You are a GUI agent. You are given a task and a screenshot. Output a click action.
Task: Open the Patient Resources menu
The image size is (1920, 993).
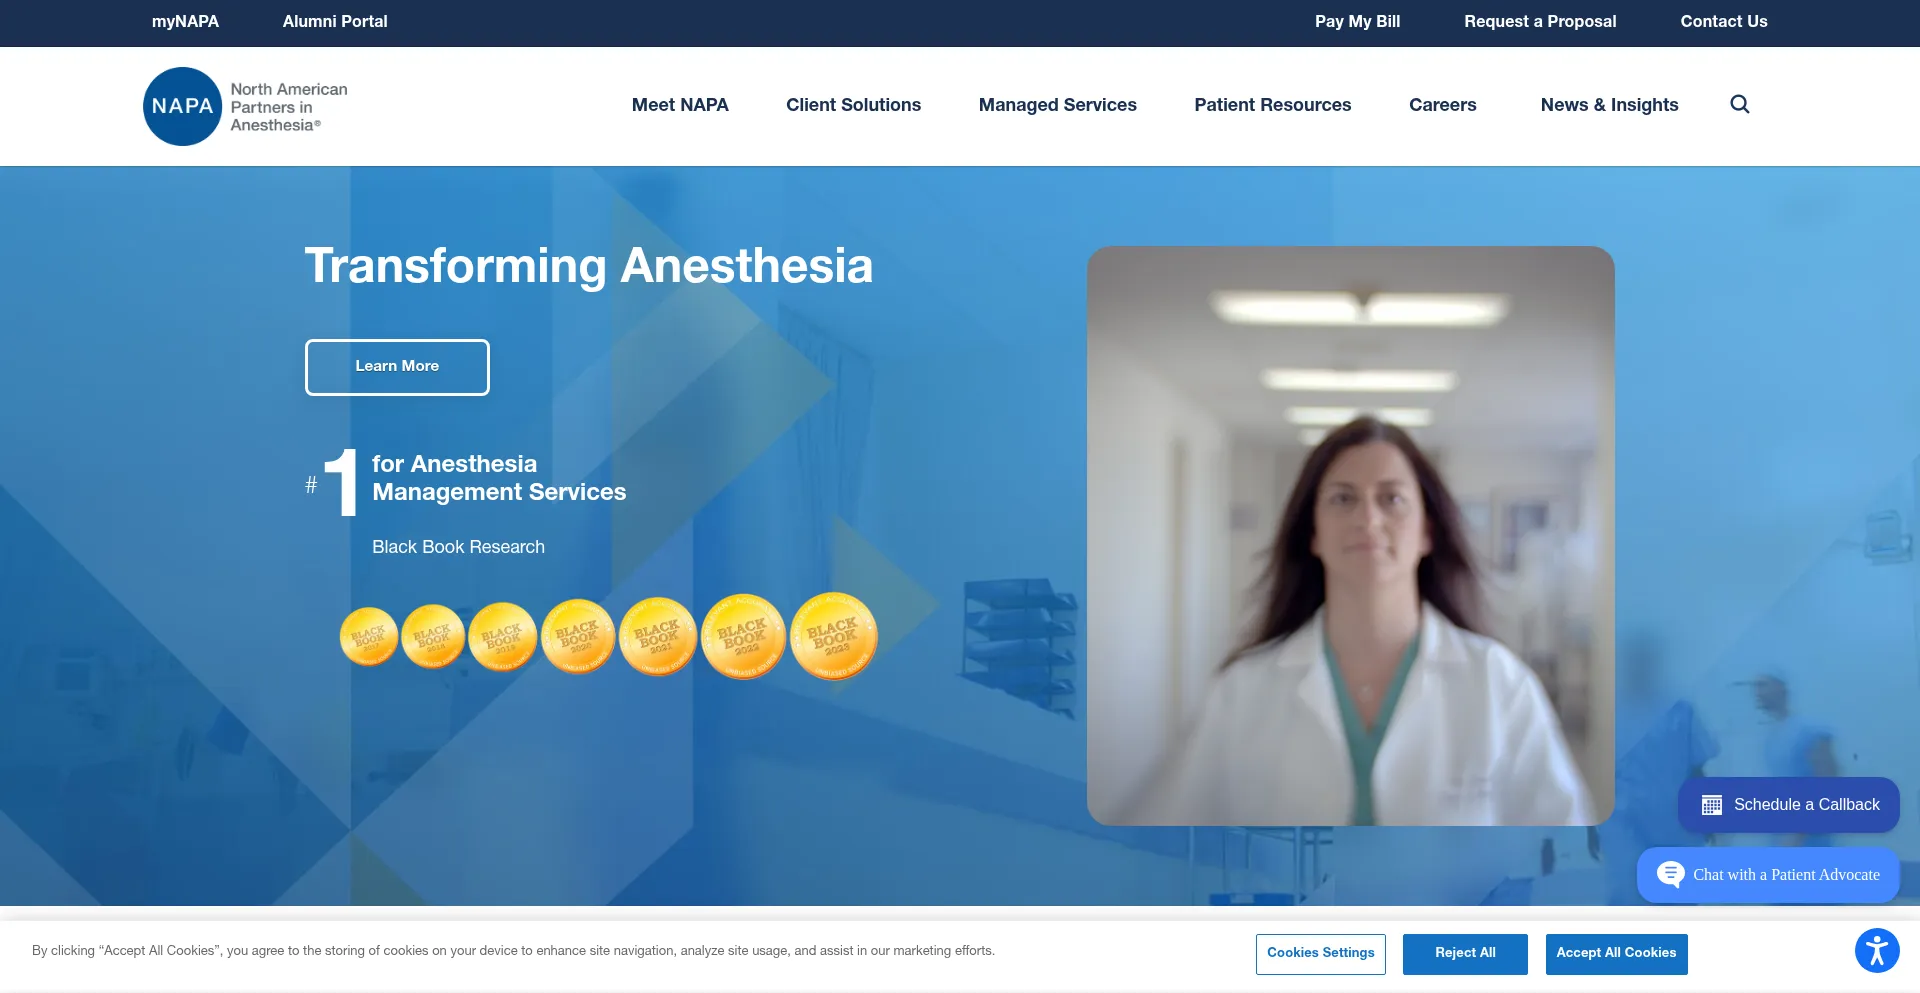1272,105
